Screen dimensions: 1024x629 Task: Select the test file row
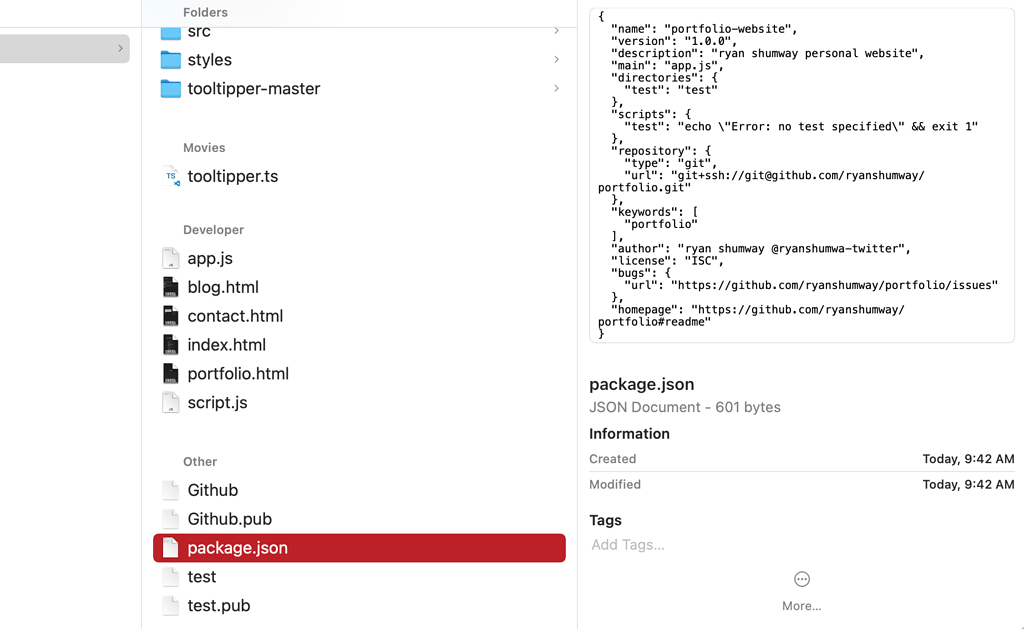tap(202, 577)
